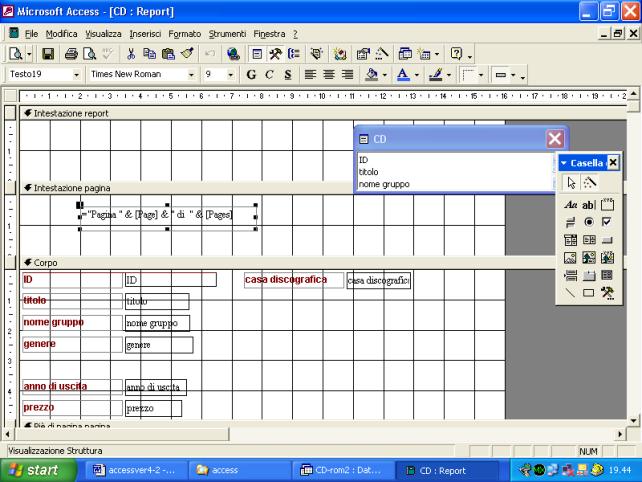Select the page number expression text box
The image size is (642, 482).
click(168, 216)
